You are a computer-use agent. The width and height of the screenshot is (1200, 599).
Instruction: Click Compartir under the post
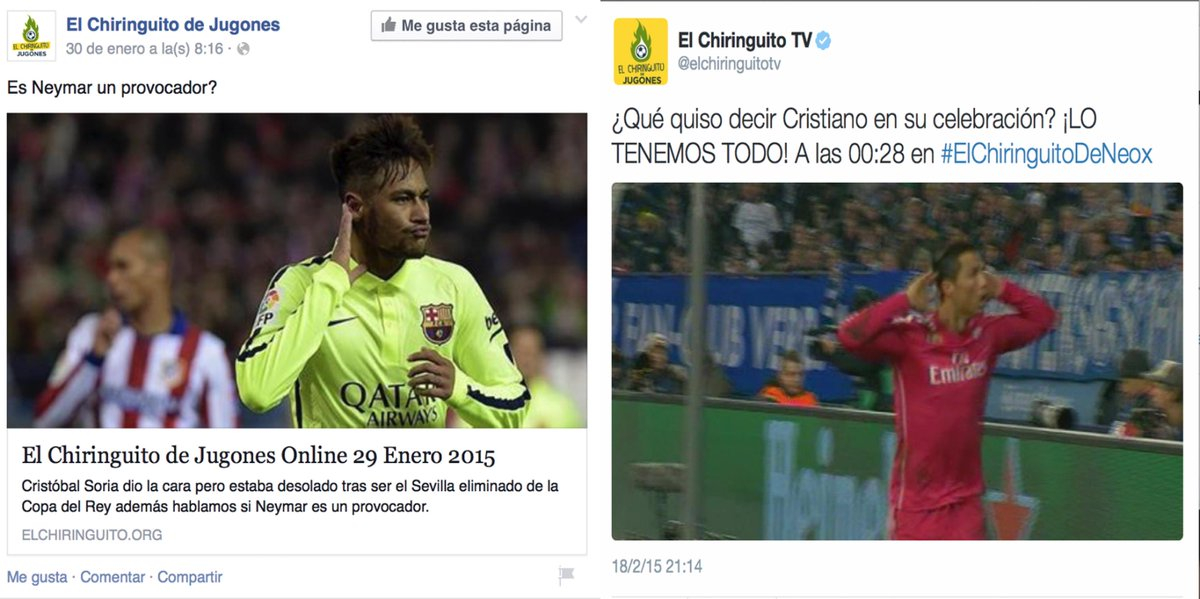tap(190, 577)
